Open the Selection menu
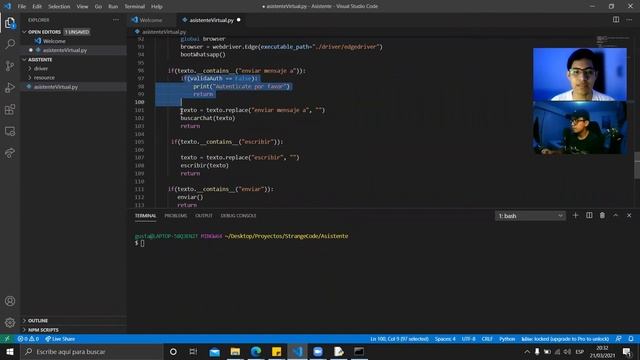Viewport: 640px width, 360px height. [x=59, y=7]
